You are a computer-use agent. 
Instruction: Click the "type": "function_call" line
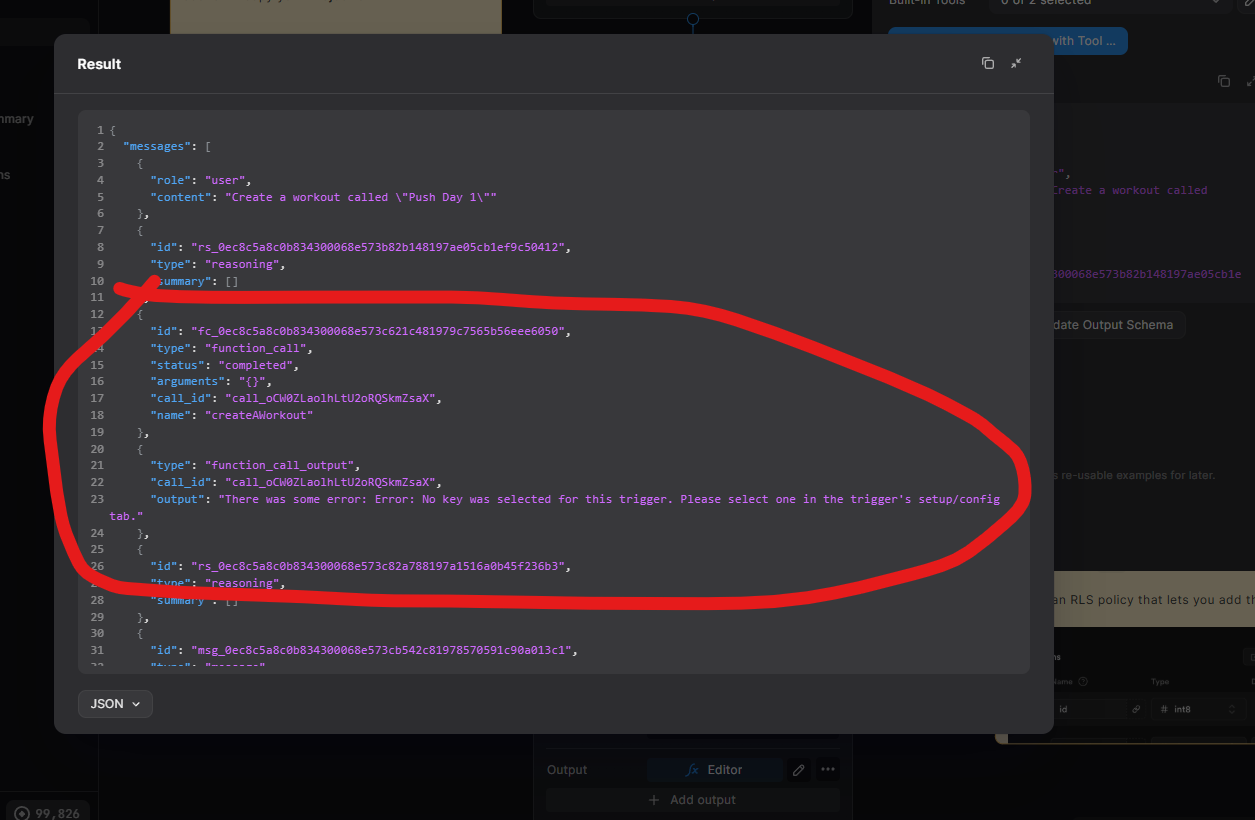point(232,348)
